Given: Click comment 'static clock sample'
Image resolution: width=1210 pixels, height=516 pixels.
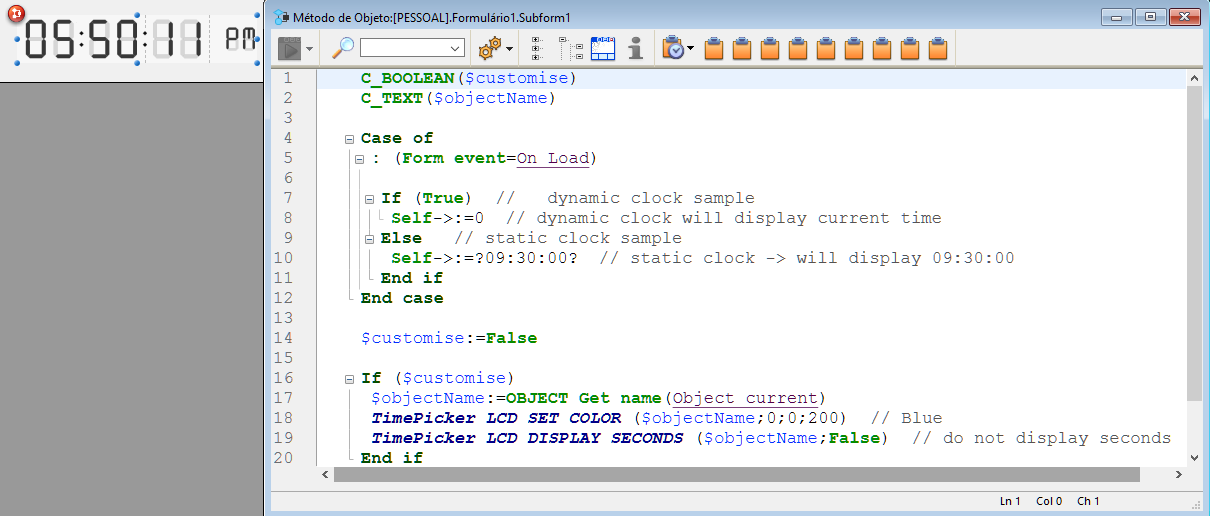Looking at the screenshot, I should click(584, 238).
